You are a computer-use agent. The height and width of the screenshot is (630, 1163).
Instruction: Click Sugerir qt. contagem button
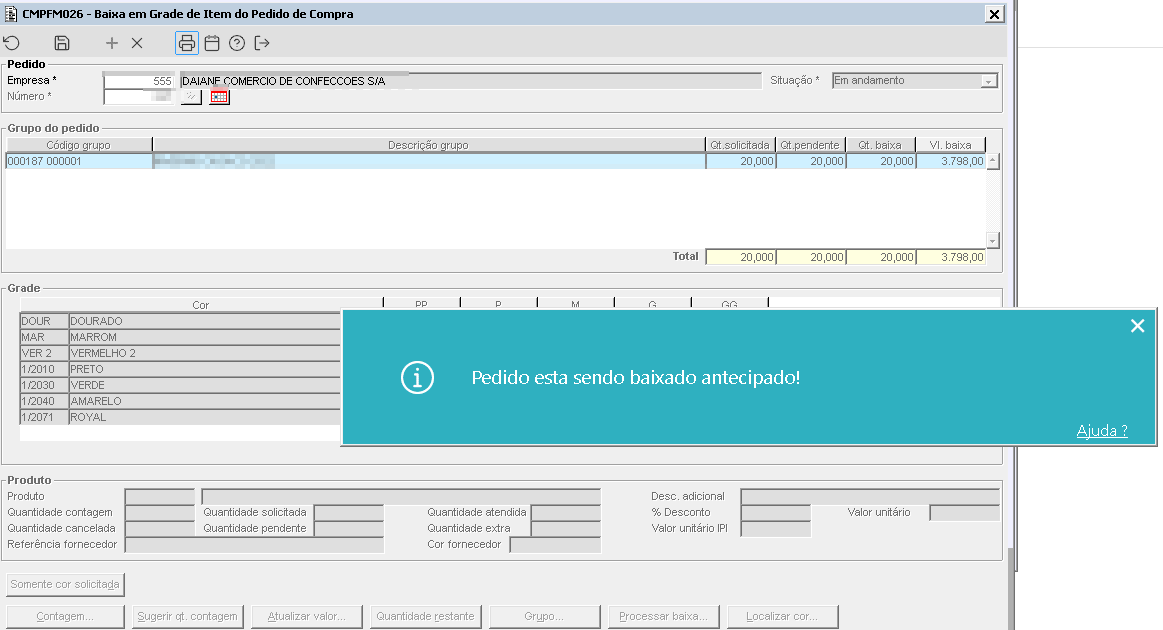pyautogui.click(x=188, y=617)
